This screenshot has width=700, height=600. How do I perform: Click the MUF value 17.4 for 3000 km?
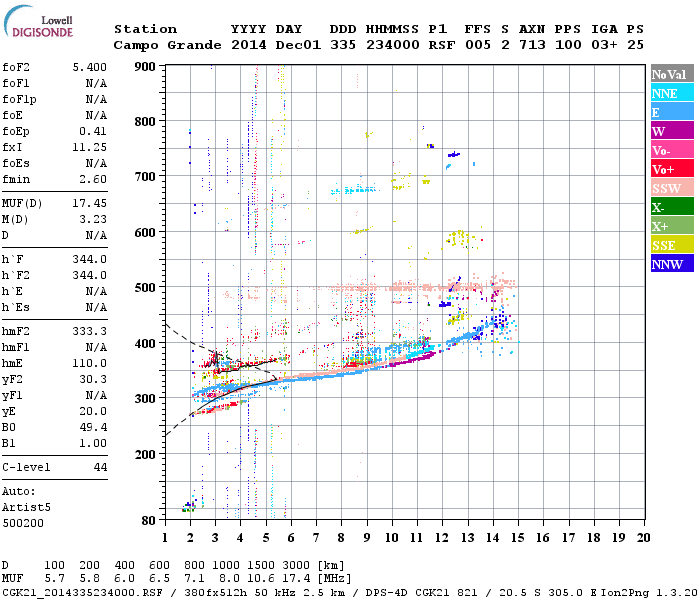point(296,579)
